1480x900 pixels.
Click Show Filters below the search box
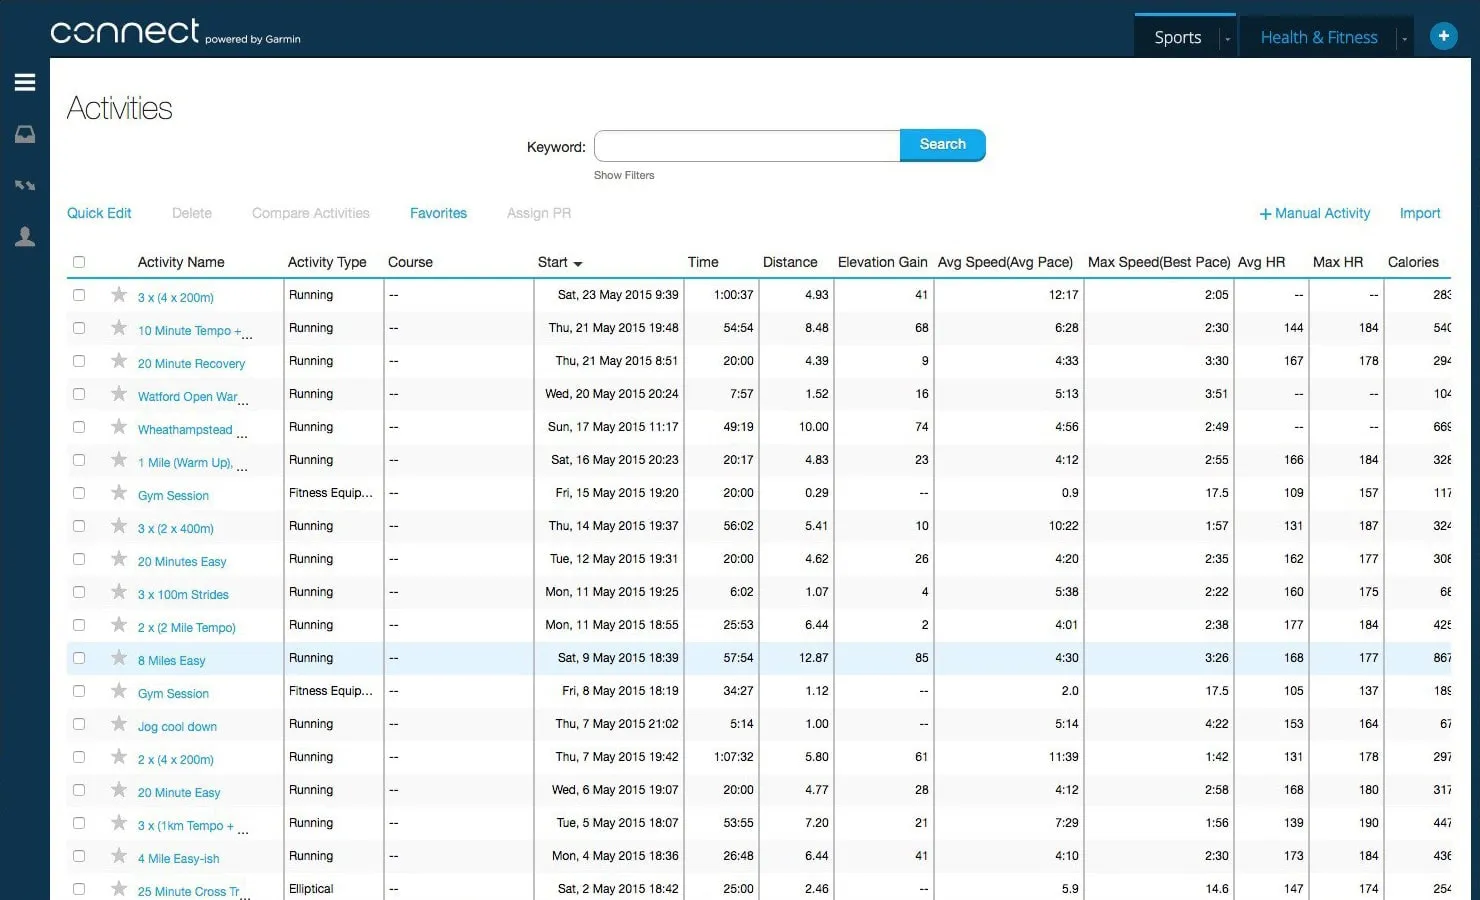tap(624, 175)
